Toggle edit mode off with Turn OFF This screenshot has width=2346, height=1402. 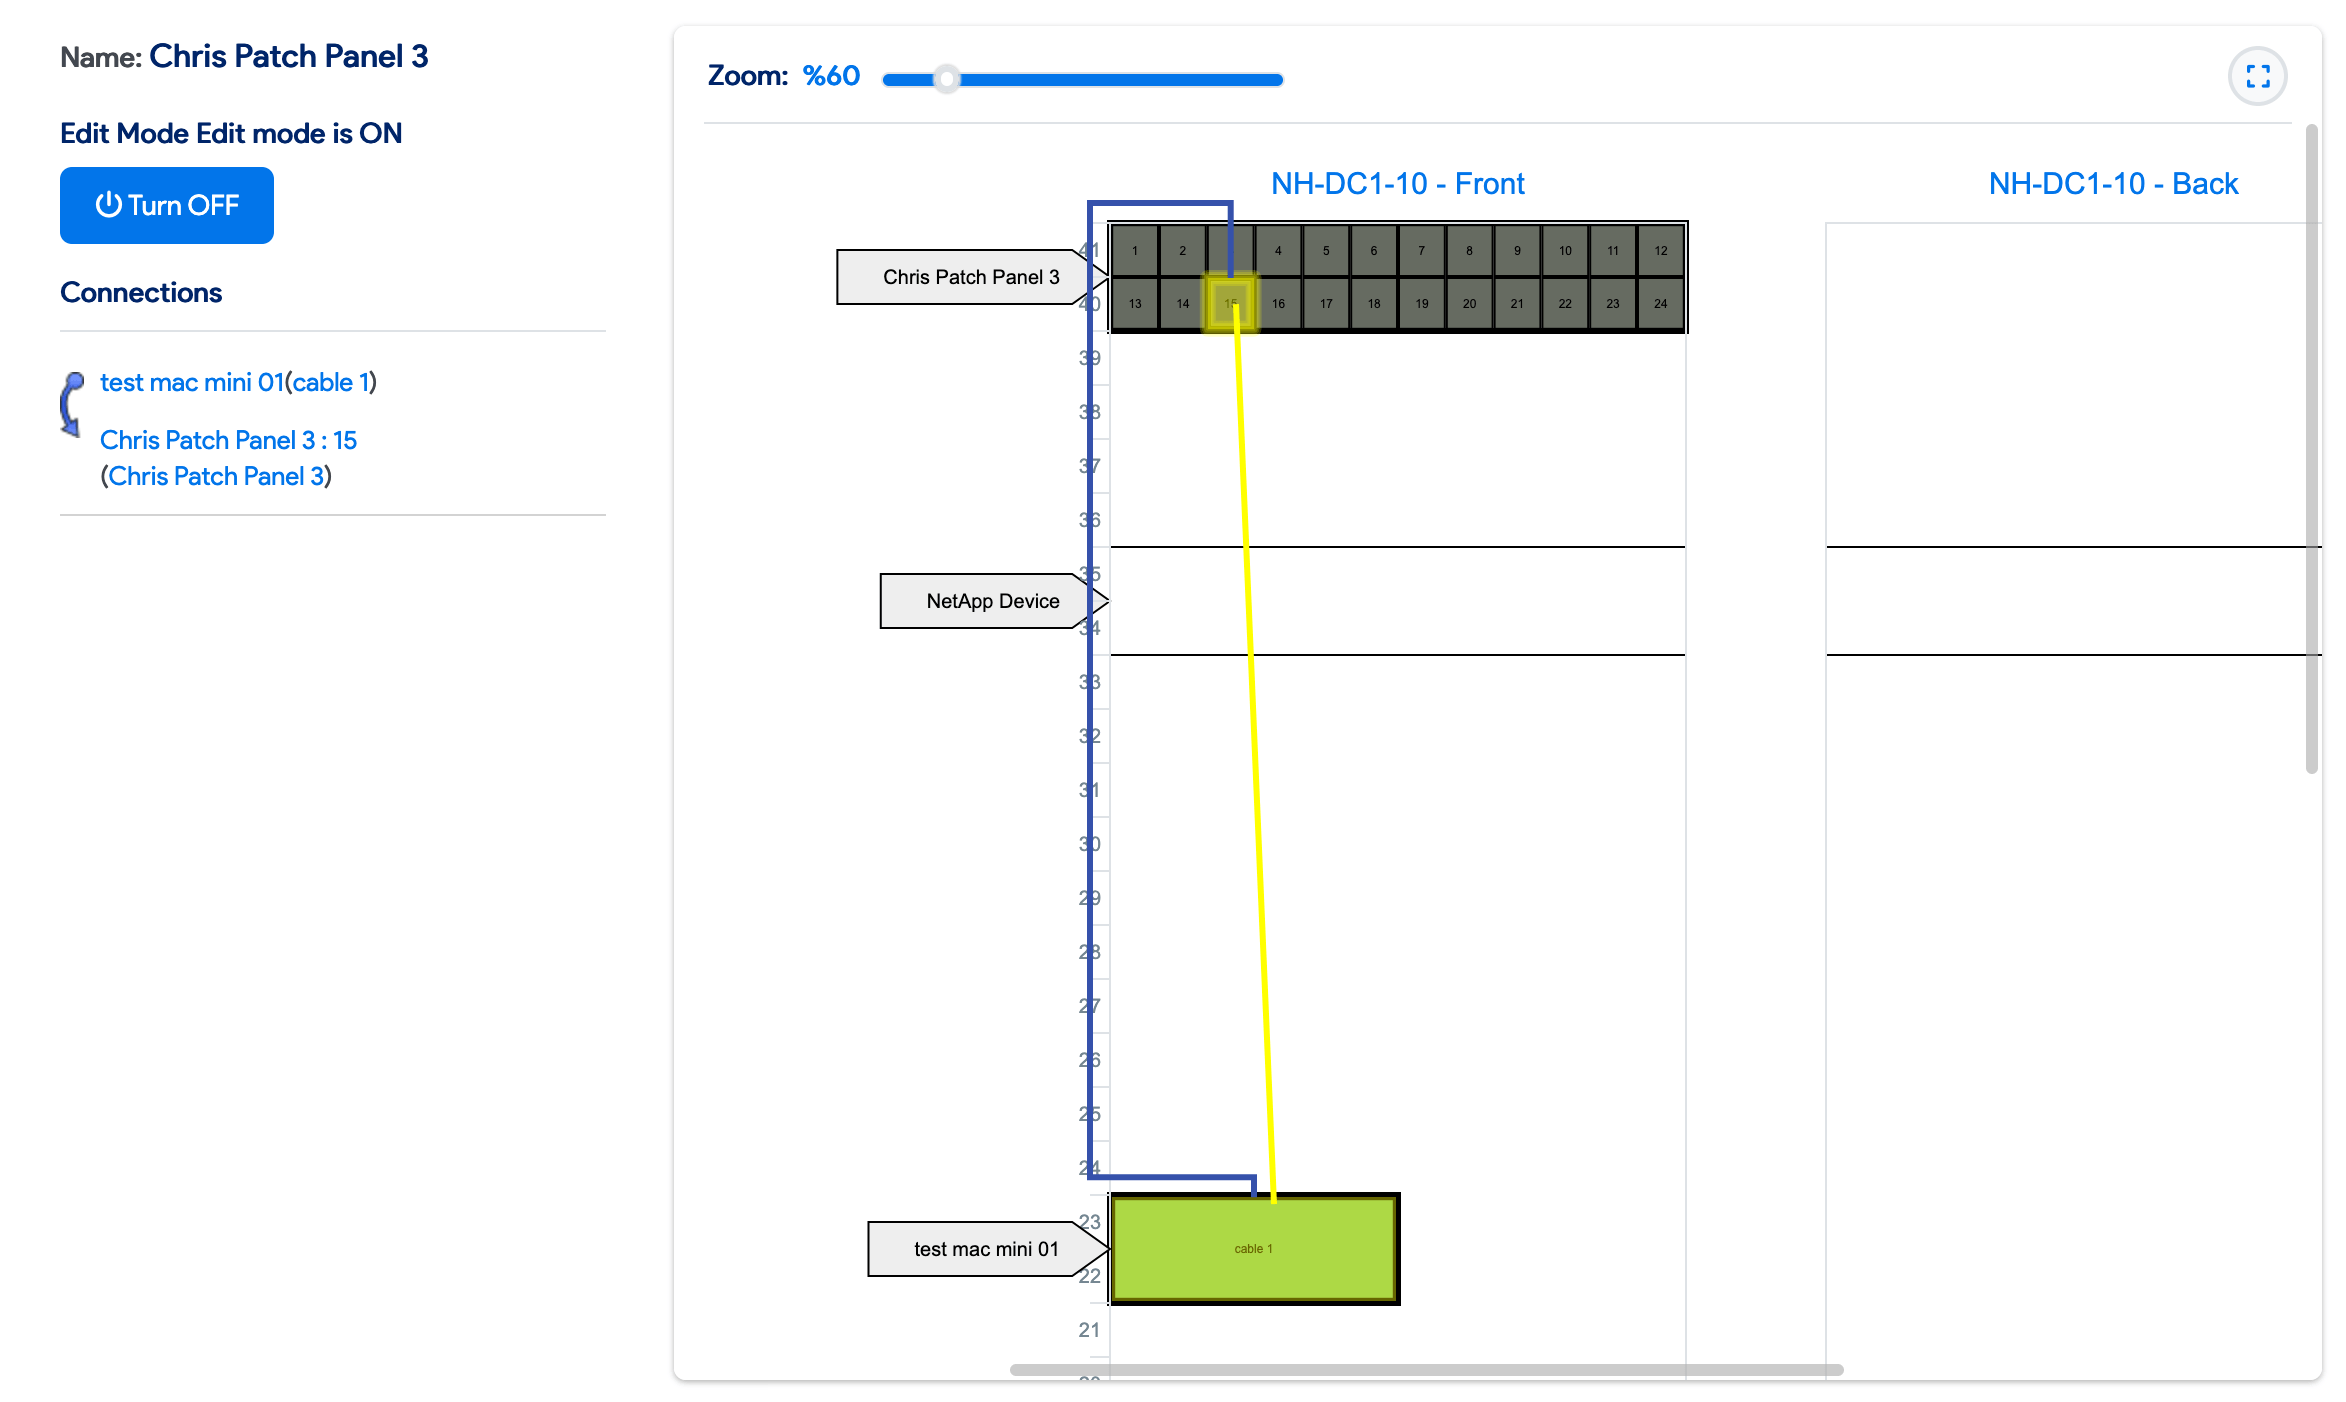tap(166, 205)
